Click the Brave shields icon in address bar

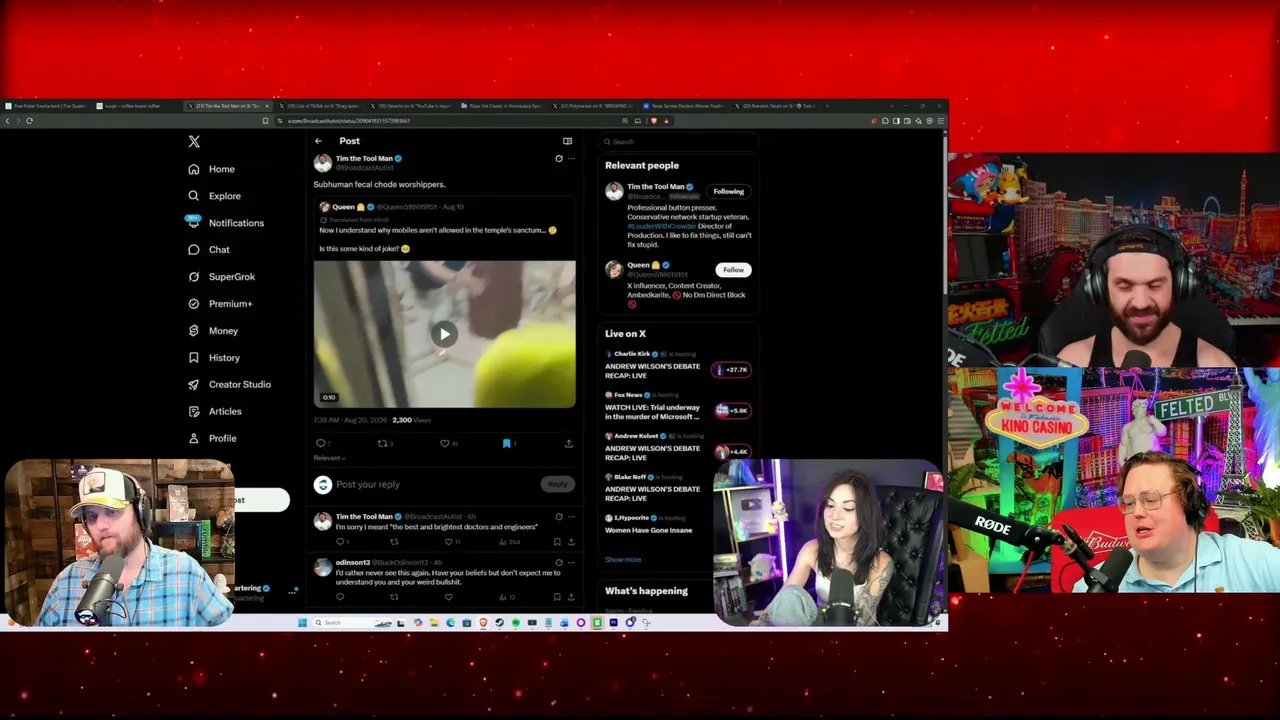pos(654,121)
